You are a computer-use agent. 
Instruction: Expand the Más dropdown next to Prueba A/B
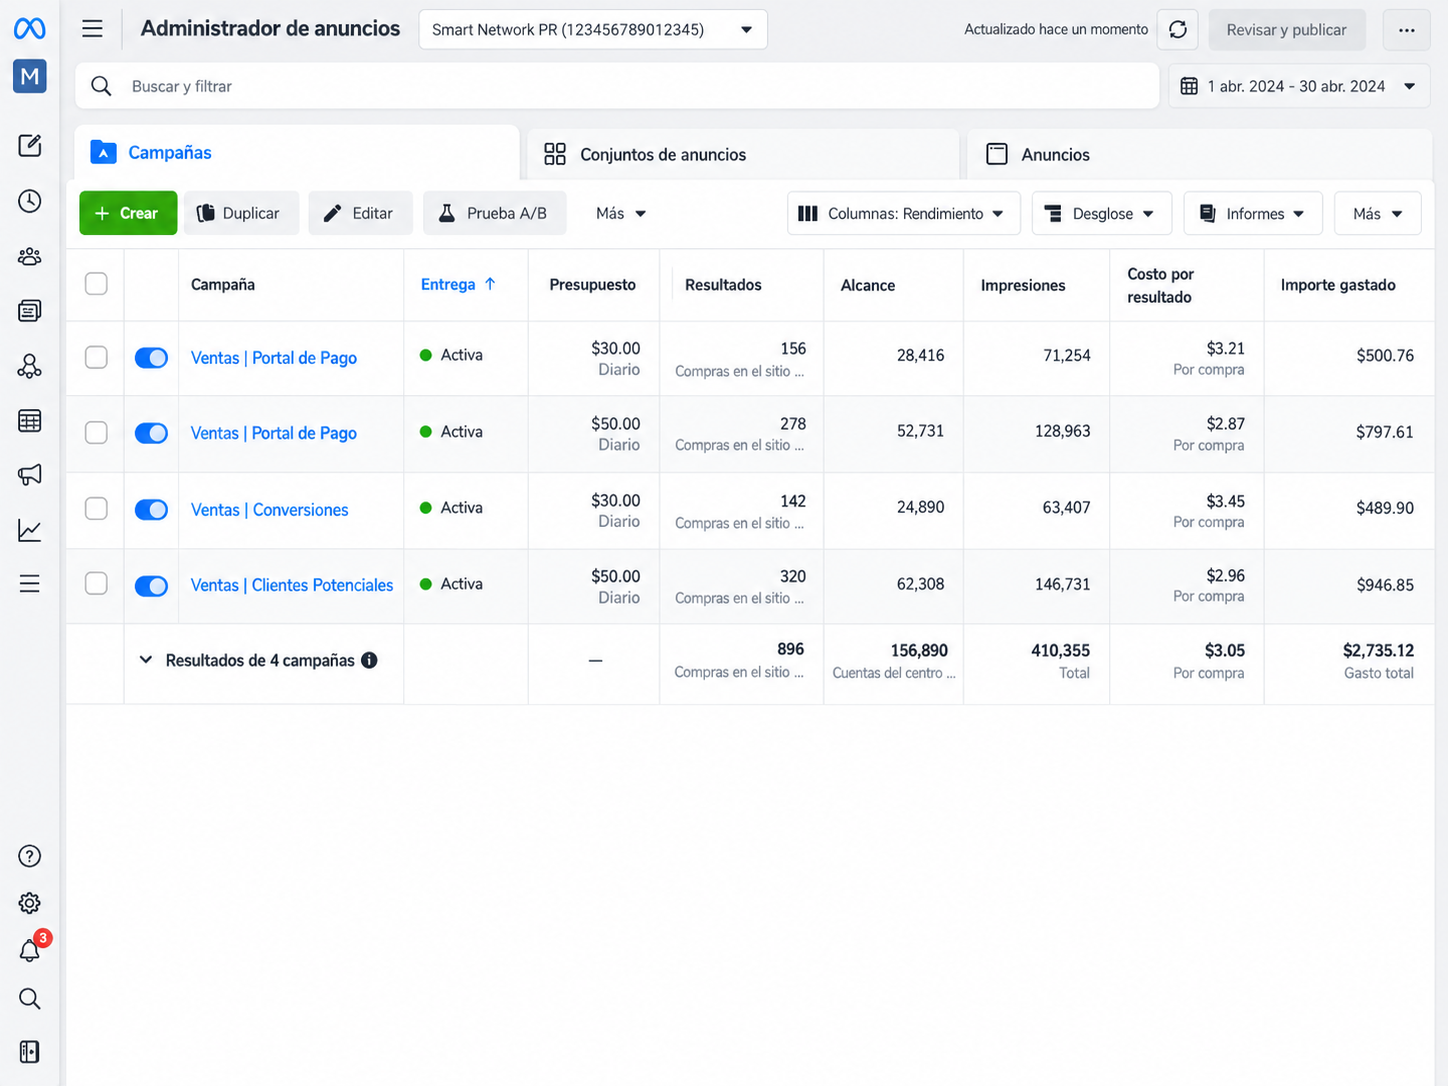(x=621, y=214)
